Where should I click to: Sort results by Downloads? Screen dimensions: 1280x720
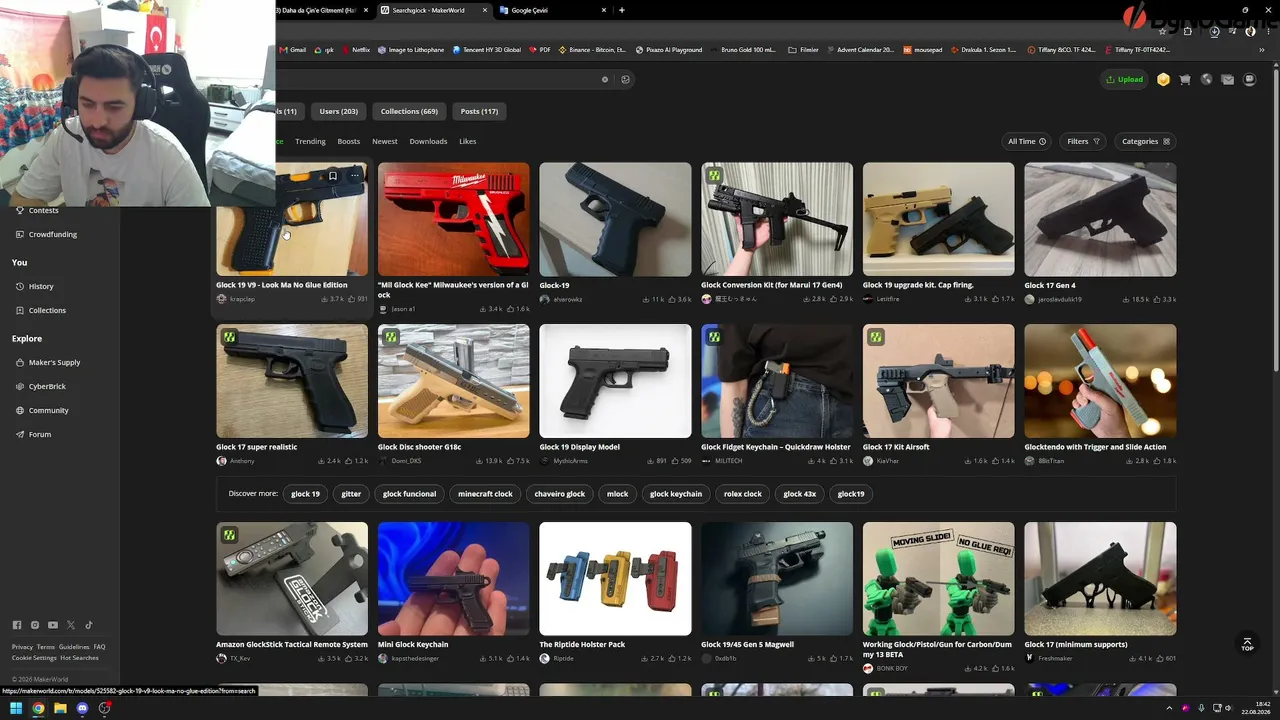428,141
